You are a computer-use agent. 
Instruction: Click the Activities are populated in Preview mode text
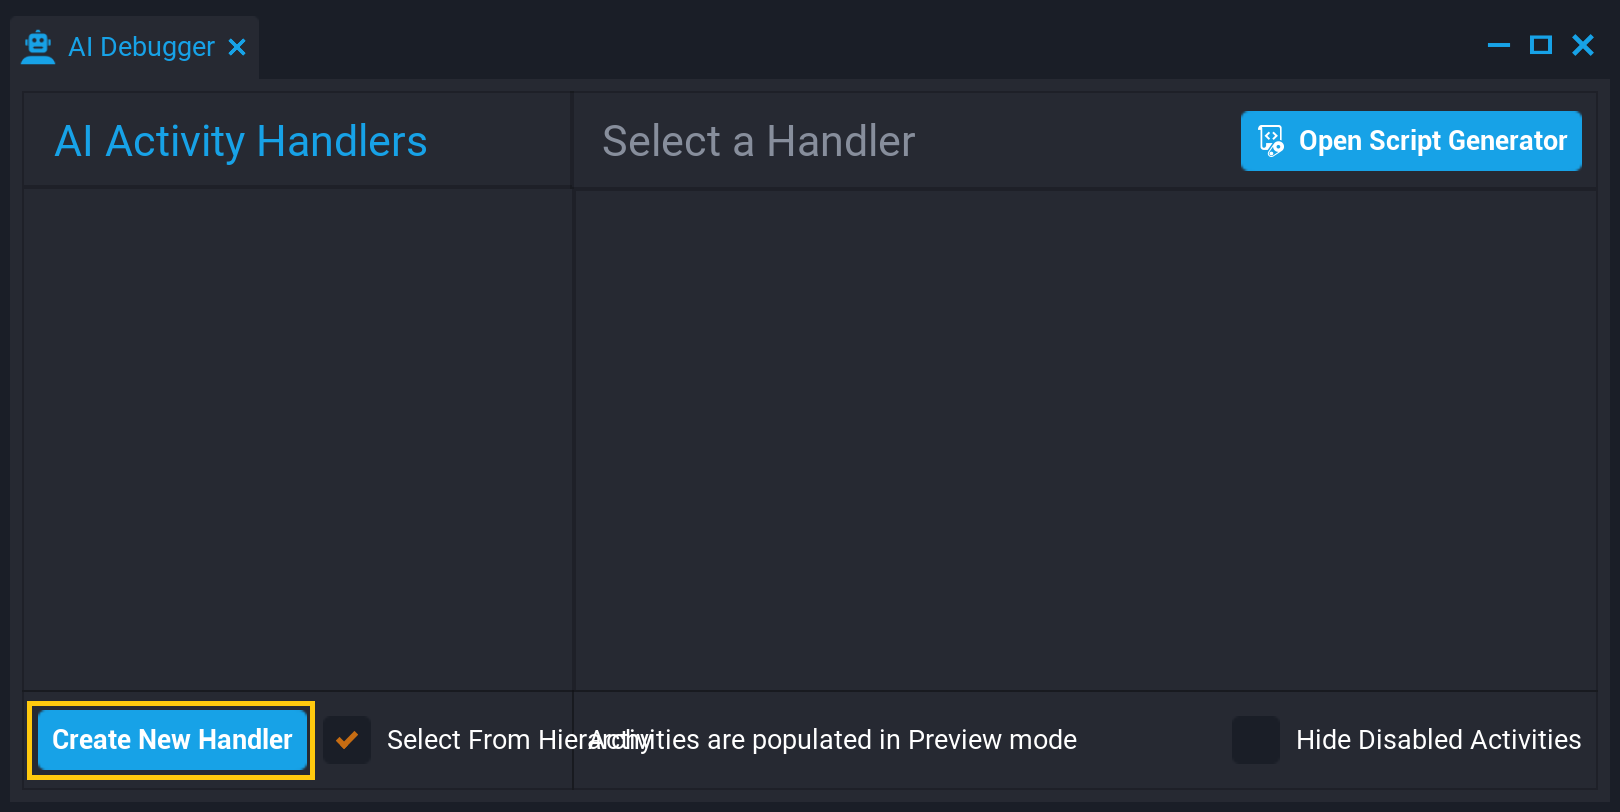click(835, 740)
